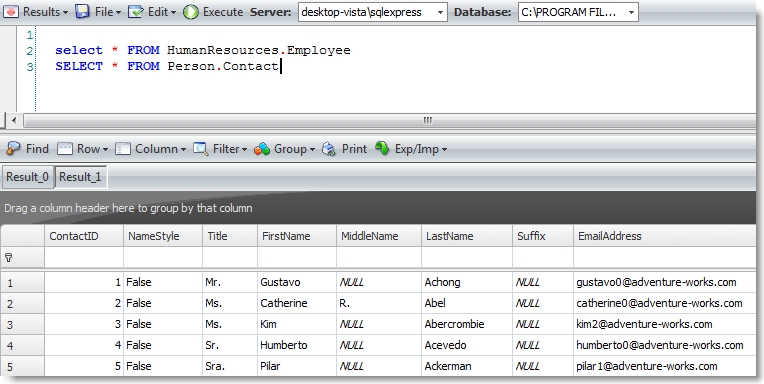Select row header 3 in the grid
This screenshot has width=764, height=384.
(x=22, y=325)
